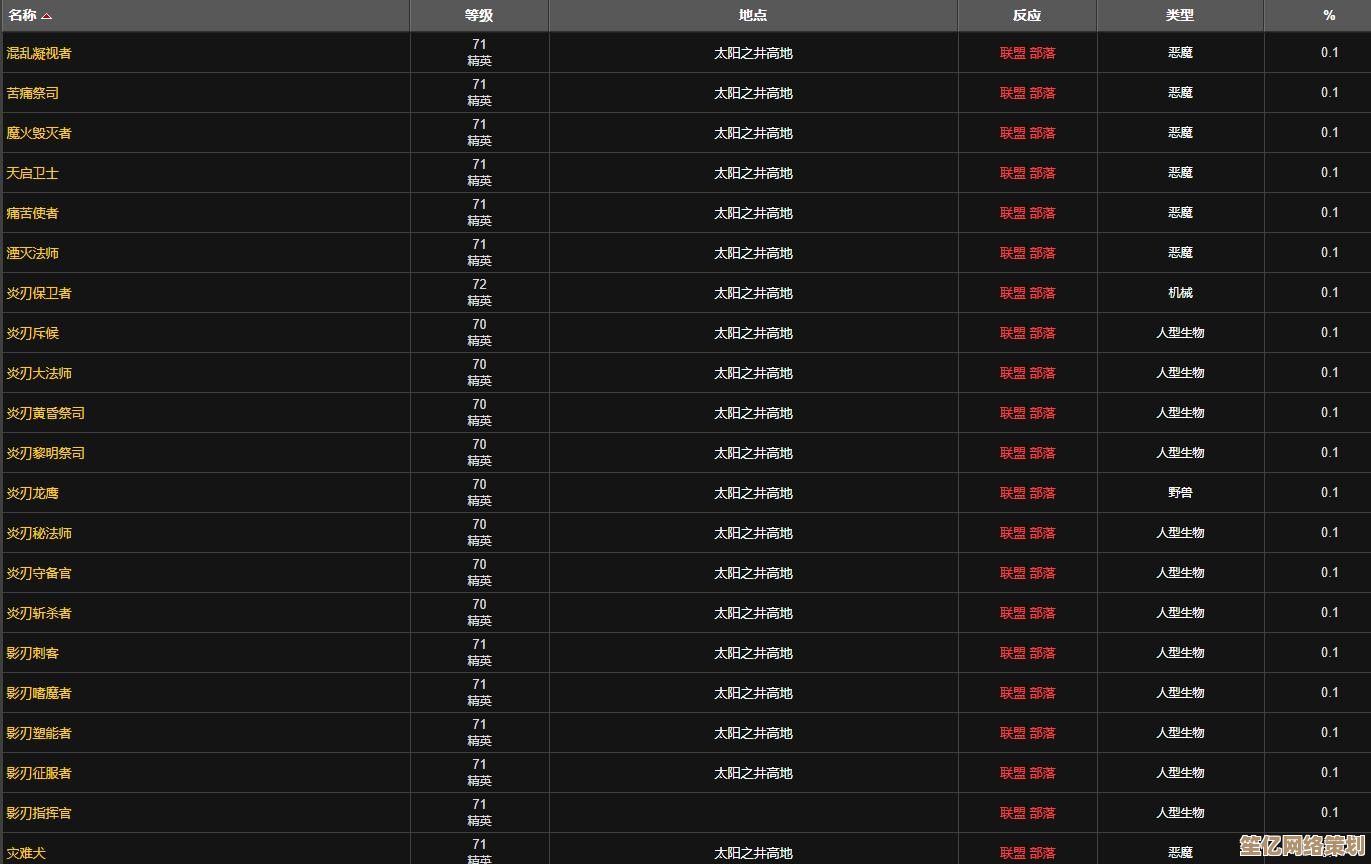Click the sort arrow beside 名称 header

(47, 16)
